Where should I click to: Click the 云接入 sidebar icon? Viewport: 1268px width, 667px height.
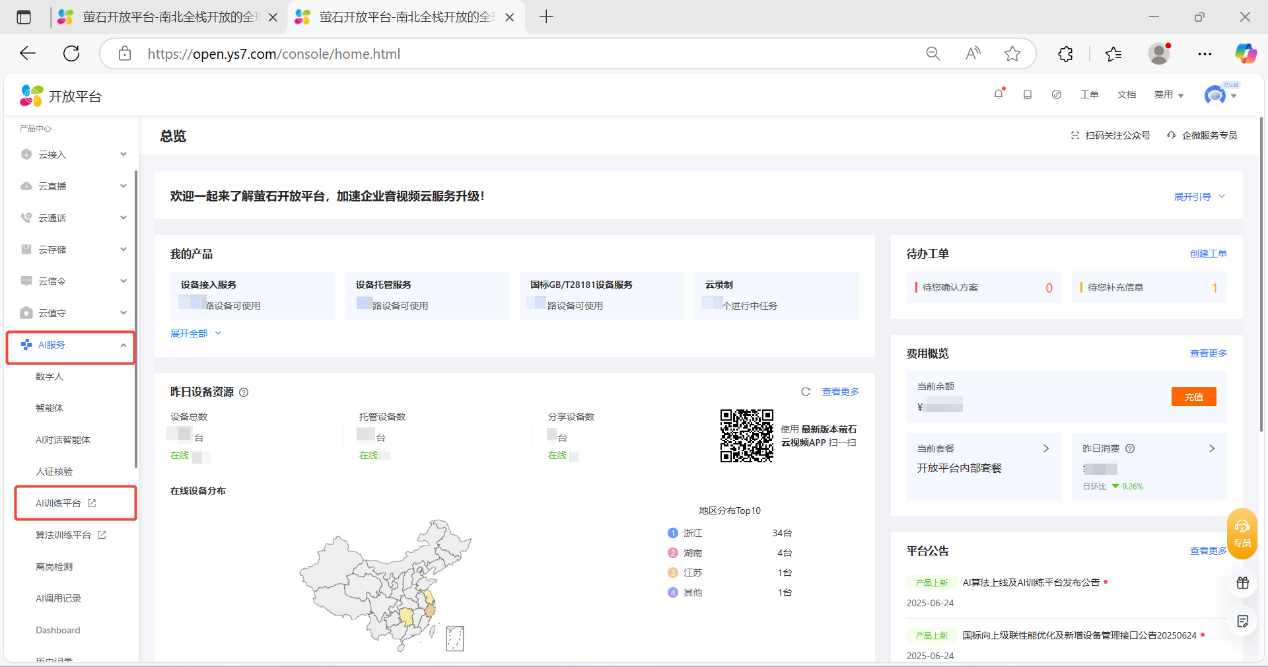coord(26,154)
